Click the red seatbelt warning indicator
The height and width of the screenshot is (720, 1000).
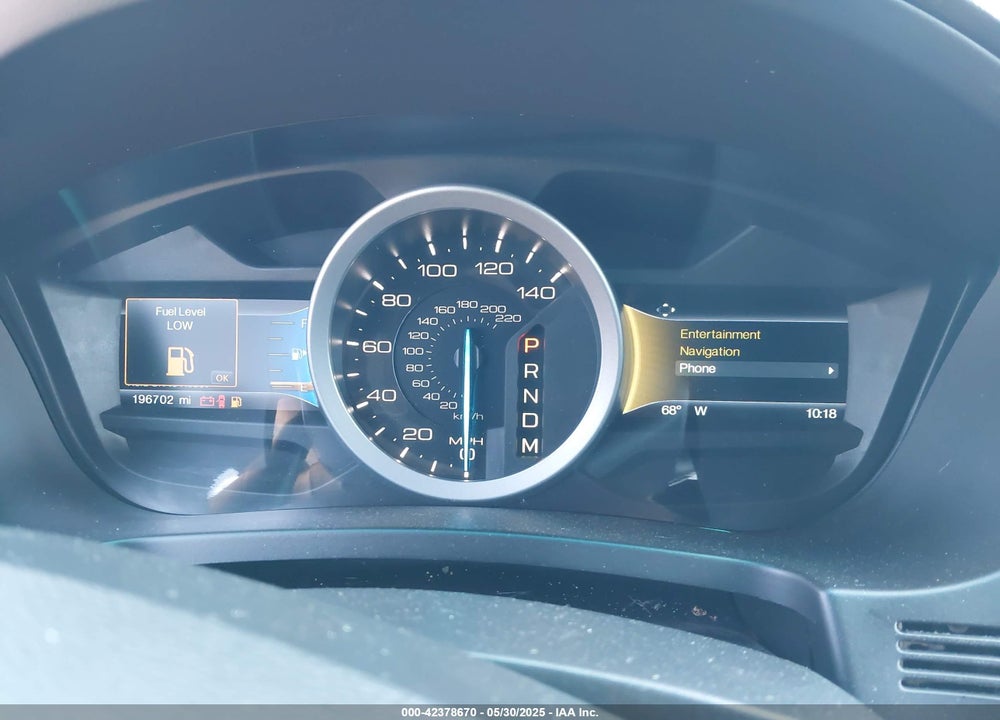pyautogui.click(x=221, y=400)
